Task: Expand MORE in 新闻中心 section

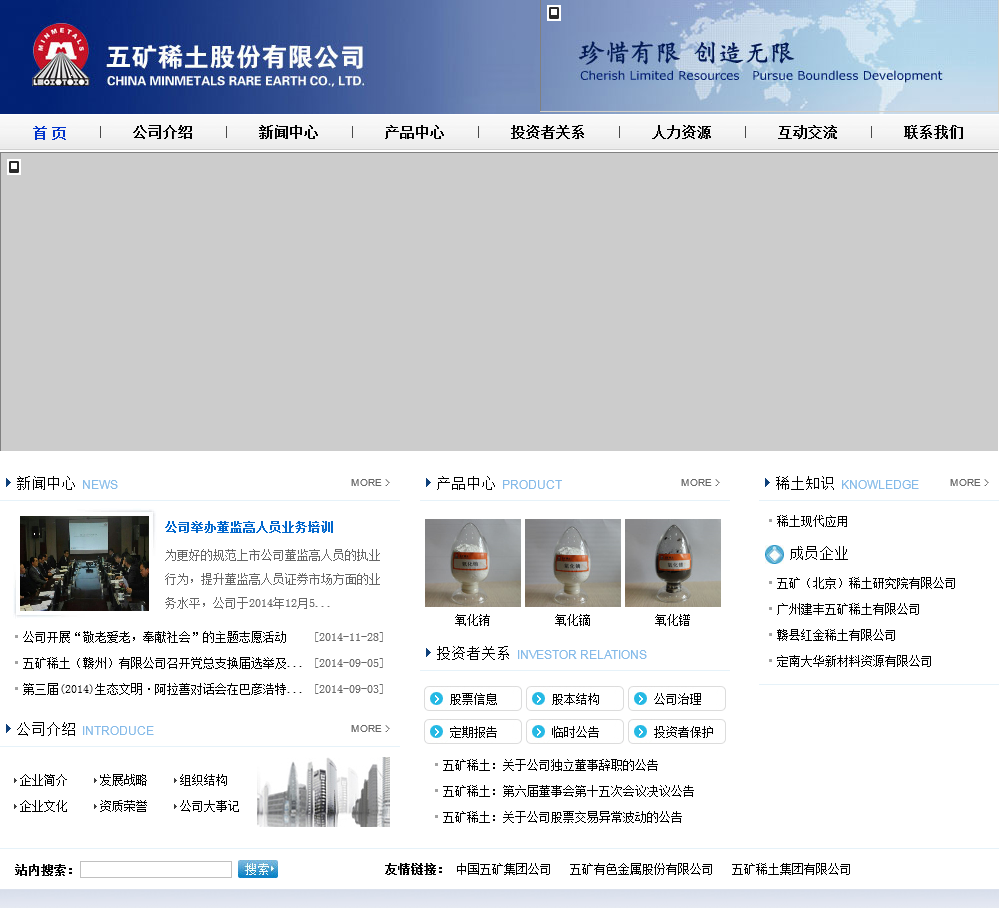Action: (370, 483)
